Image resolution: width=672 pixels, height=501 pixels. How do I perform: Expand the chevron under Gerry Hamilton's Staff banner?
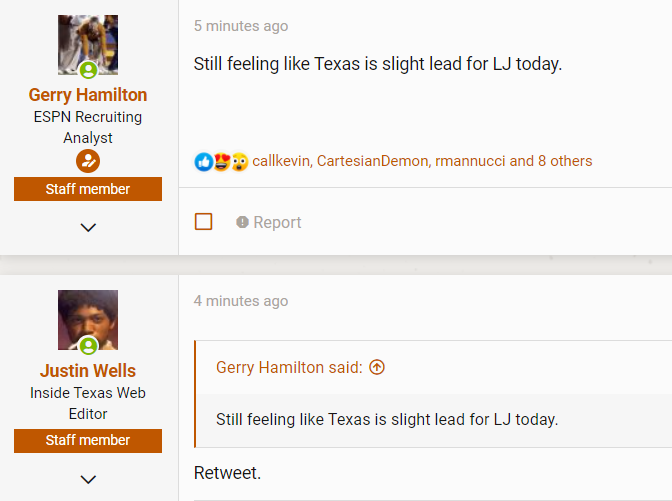coord(88,227)
